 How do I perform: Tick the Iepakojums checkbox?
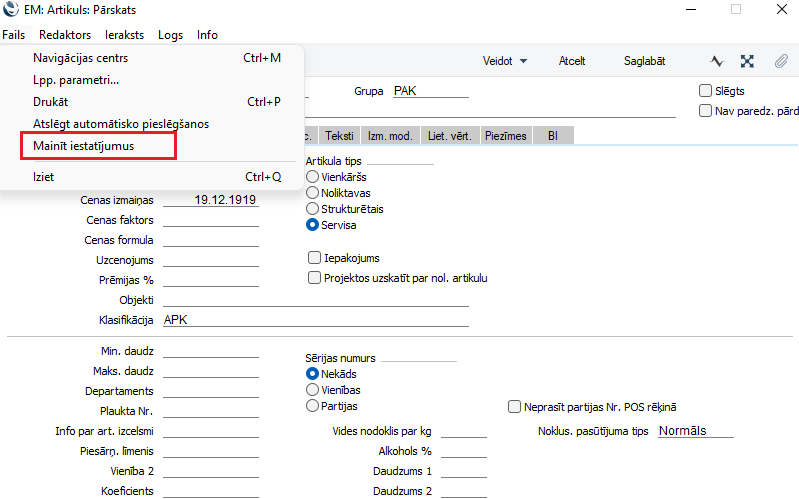[x=314, y=258]
